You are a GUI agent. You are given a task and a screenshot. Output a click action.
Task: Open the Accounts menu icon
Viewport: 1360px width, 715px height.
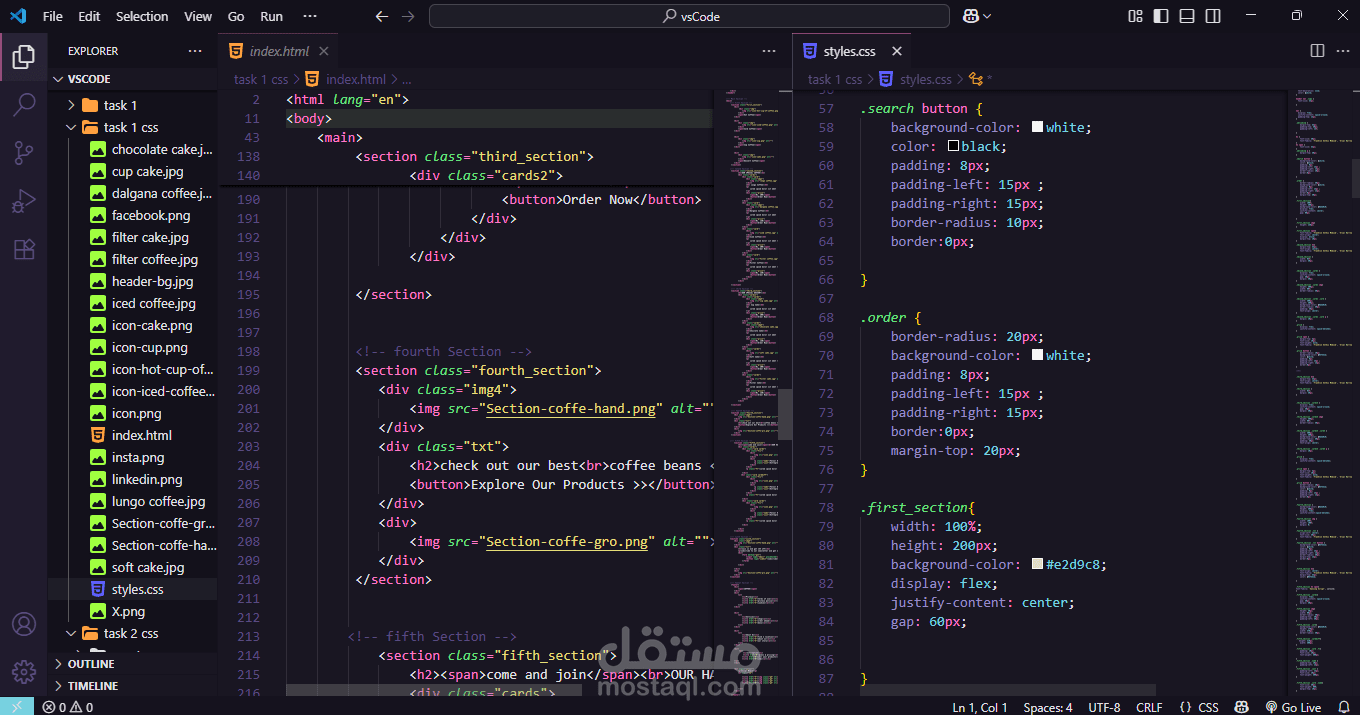pyautogui.click(x=24, y=624)
